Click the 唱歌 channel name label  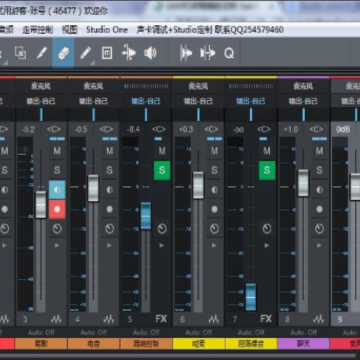coord(41,344)
